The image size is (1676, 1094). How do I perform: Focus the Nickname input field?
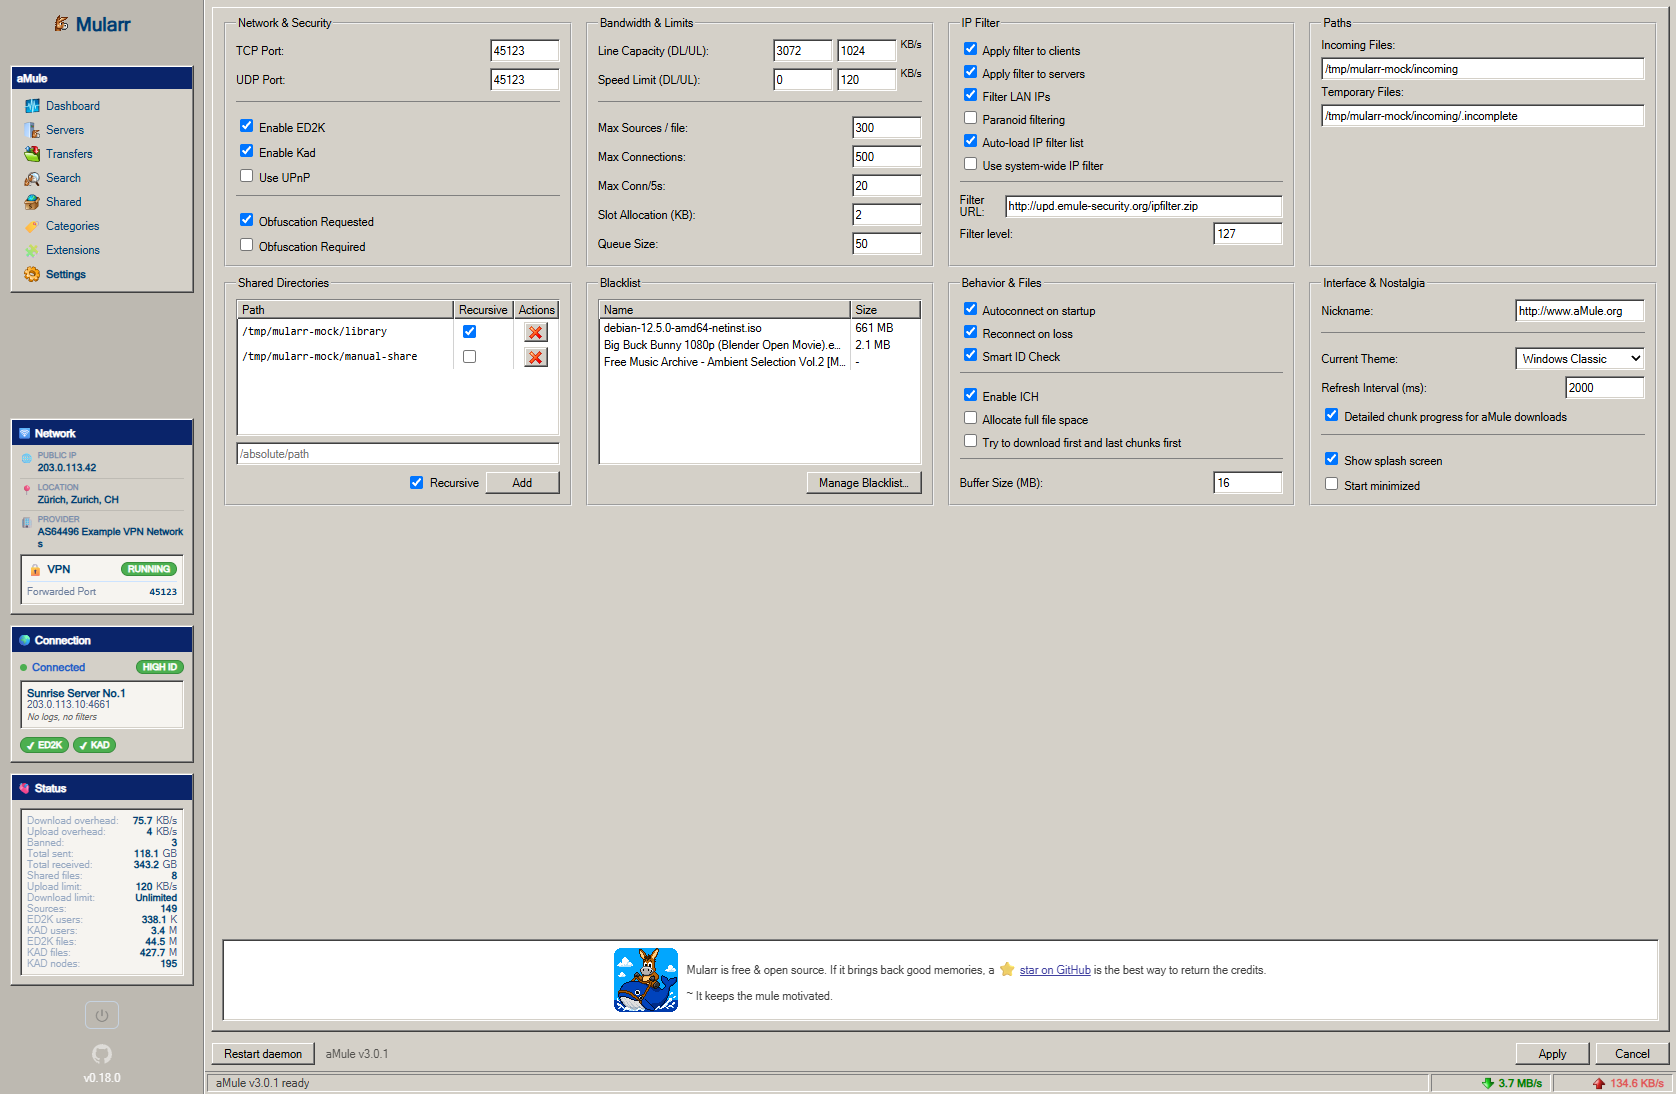pos(1580,311)
